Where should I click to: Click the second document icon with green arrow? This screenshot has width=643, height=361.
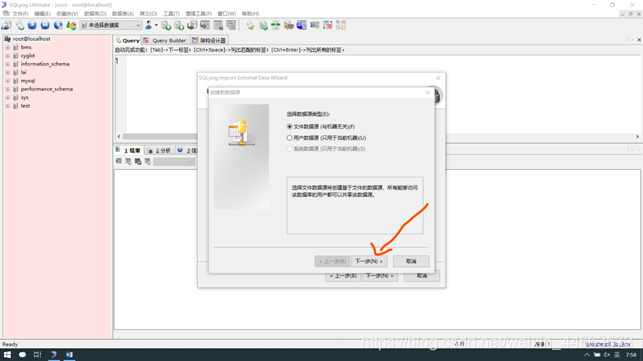pyautogui.click(x=179, y=25)
